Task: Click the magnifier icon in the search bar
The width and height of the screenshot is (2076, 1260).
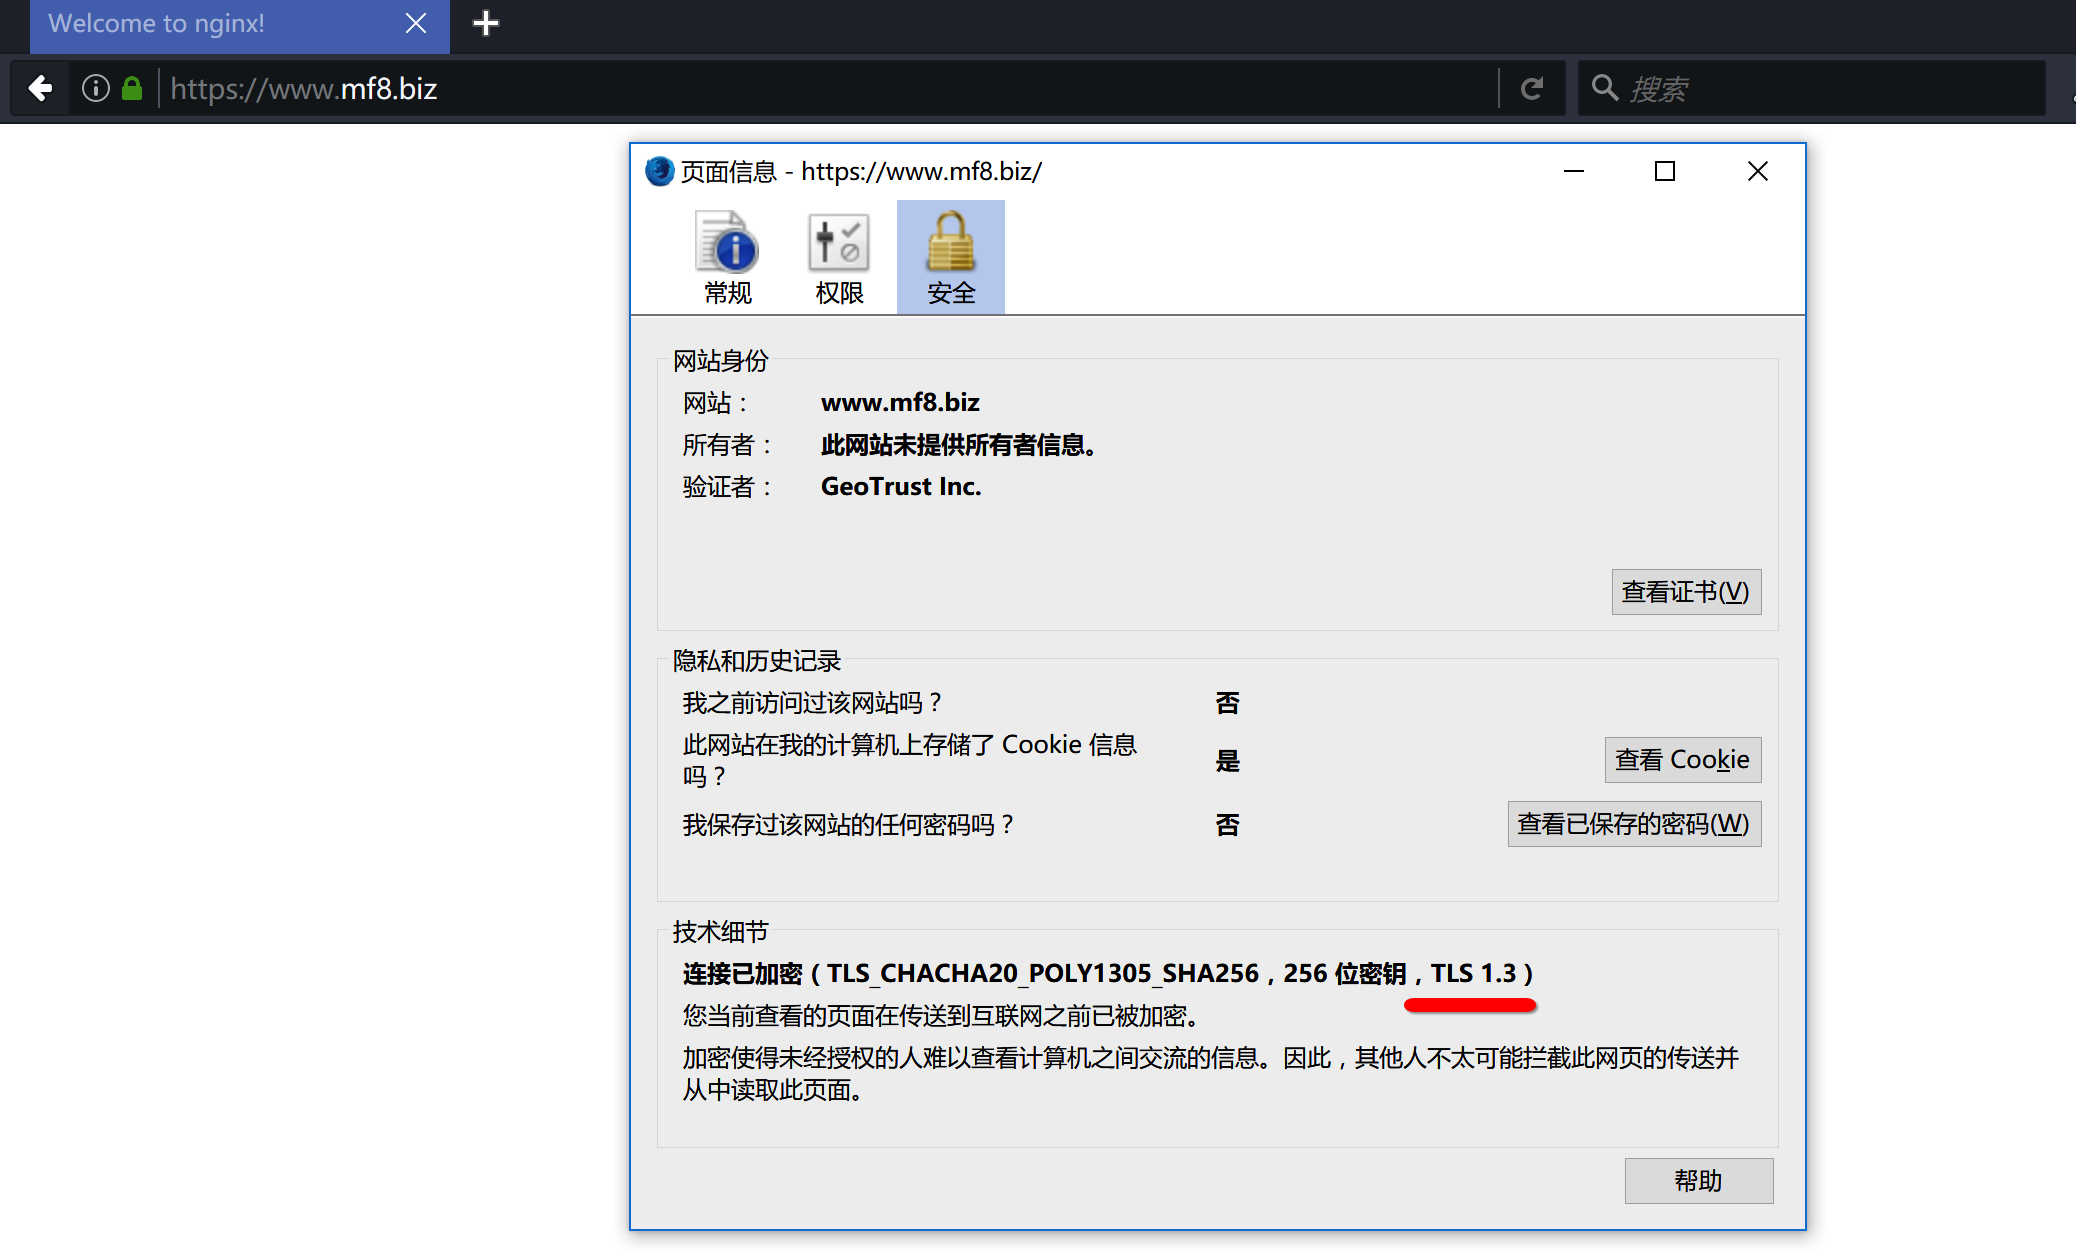Action: click(1605, 88)
